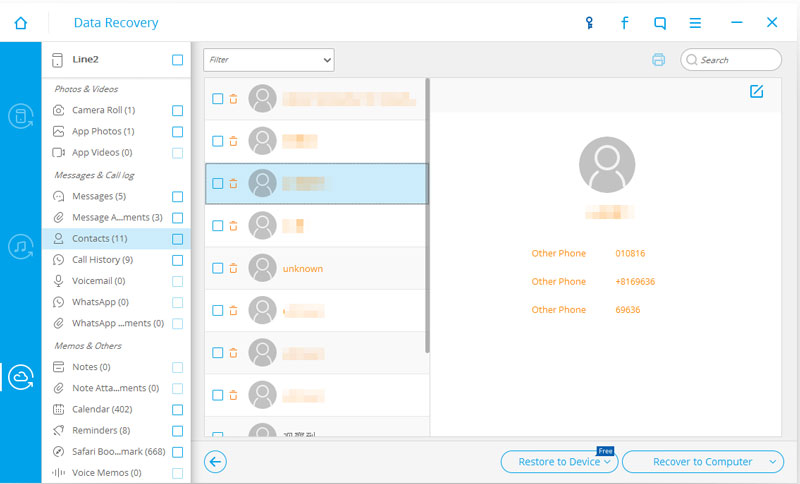Open the hamburger menu icon

(x=695, y=23)
